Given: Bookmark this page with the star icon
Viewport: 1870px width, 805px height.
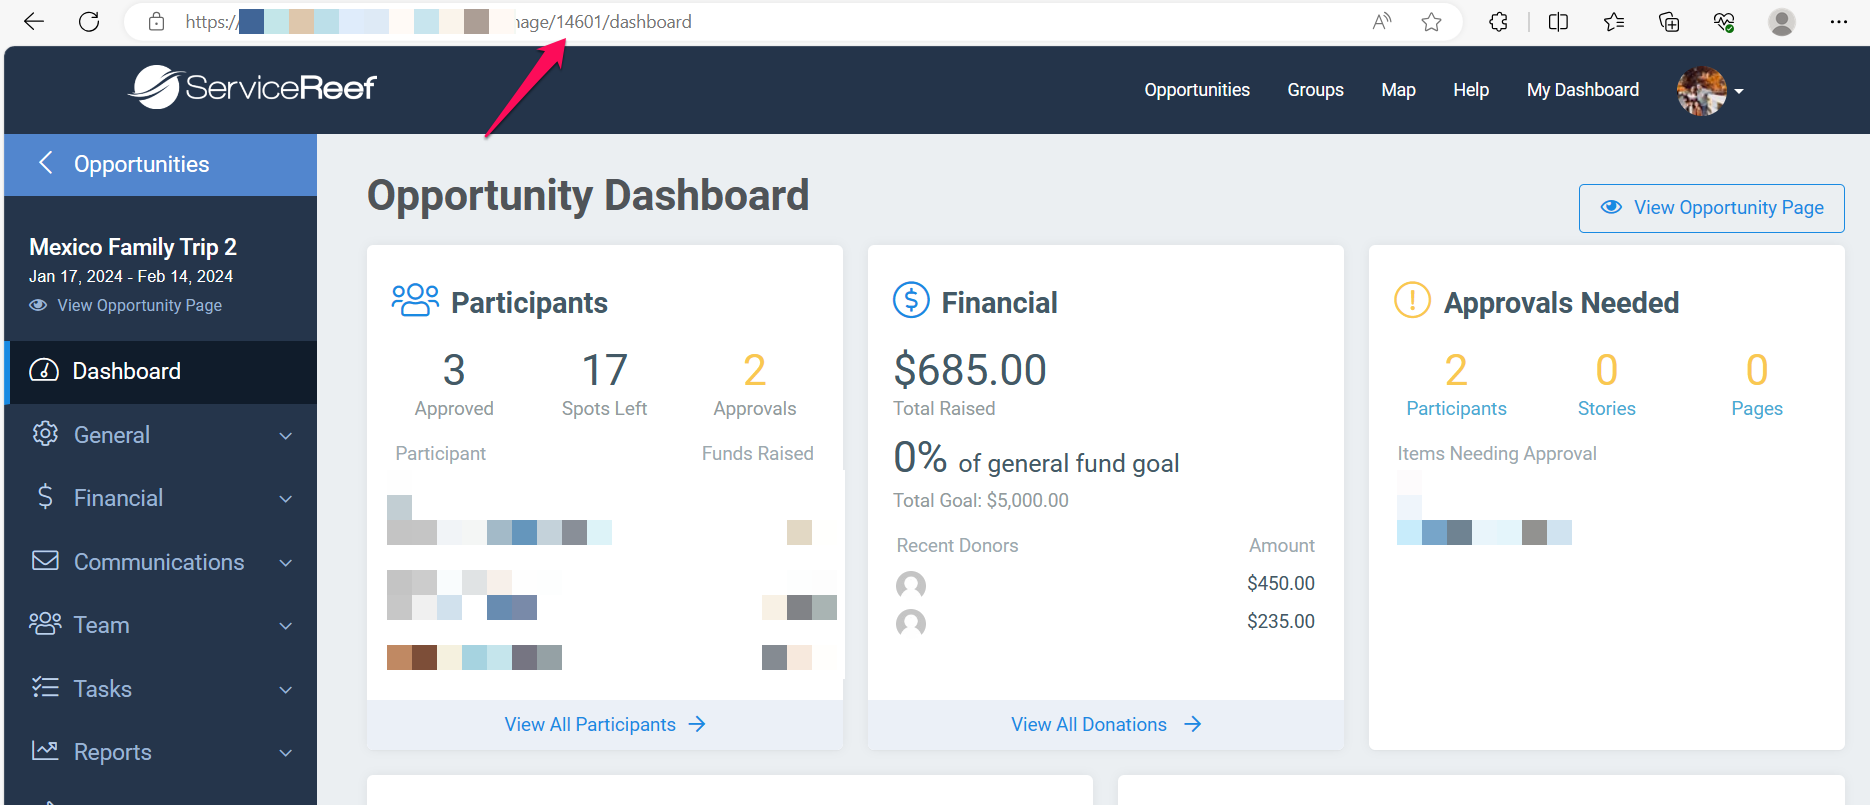Looking at the screenshot, I should click(x=1432, y=21).
